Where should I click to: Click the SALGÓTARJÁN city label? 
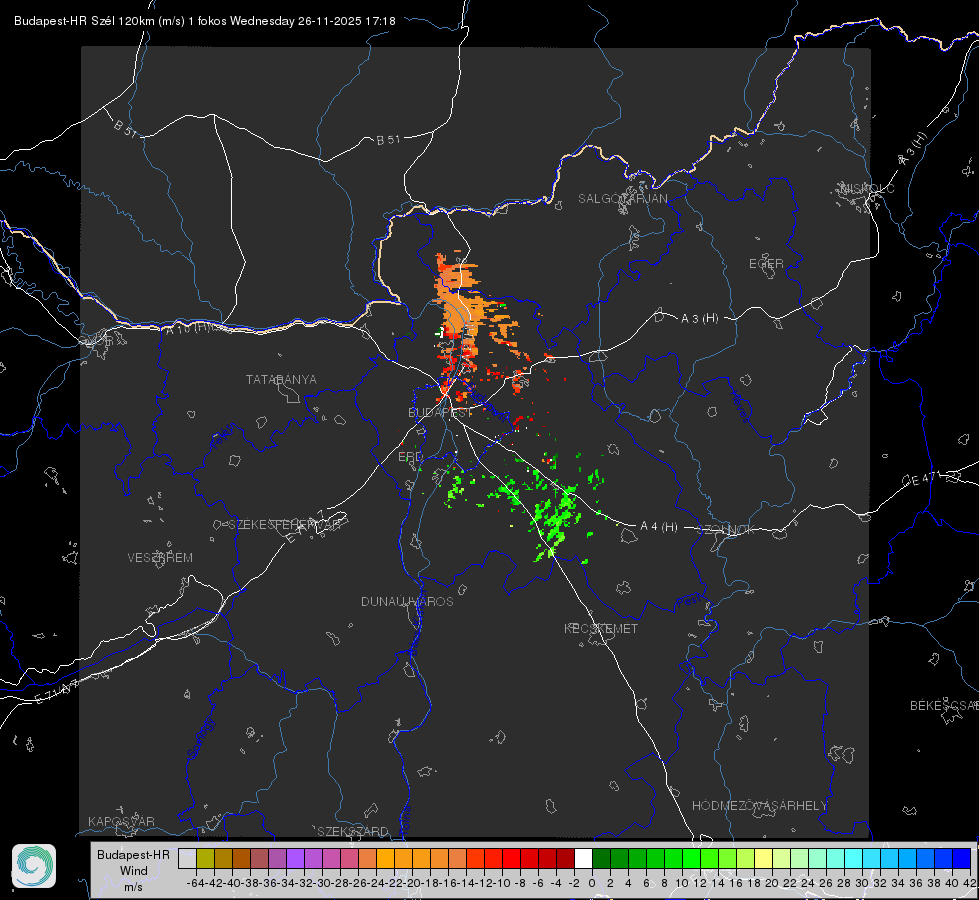[x=622, y=199]
